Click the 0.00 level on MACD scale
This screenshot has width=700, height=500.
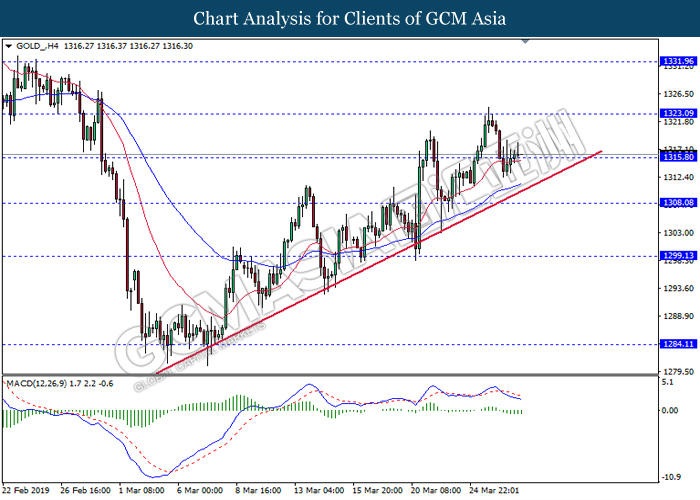pyautogui.click(x=672, y=410)
